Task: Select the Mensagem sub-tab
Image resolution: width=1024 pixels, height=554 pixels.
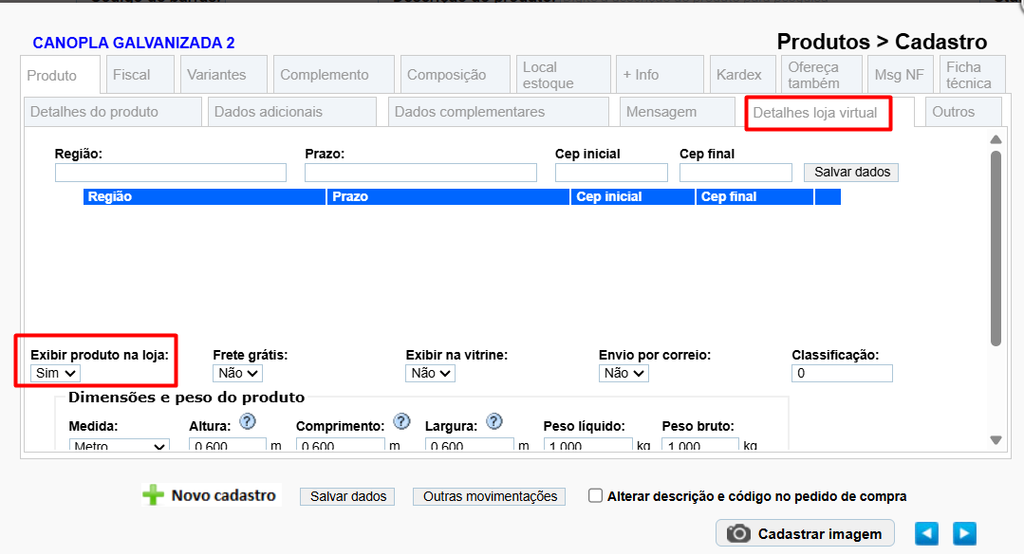Action: (677, 112)
